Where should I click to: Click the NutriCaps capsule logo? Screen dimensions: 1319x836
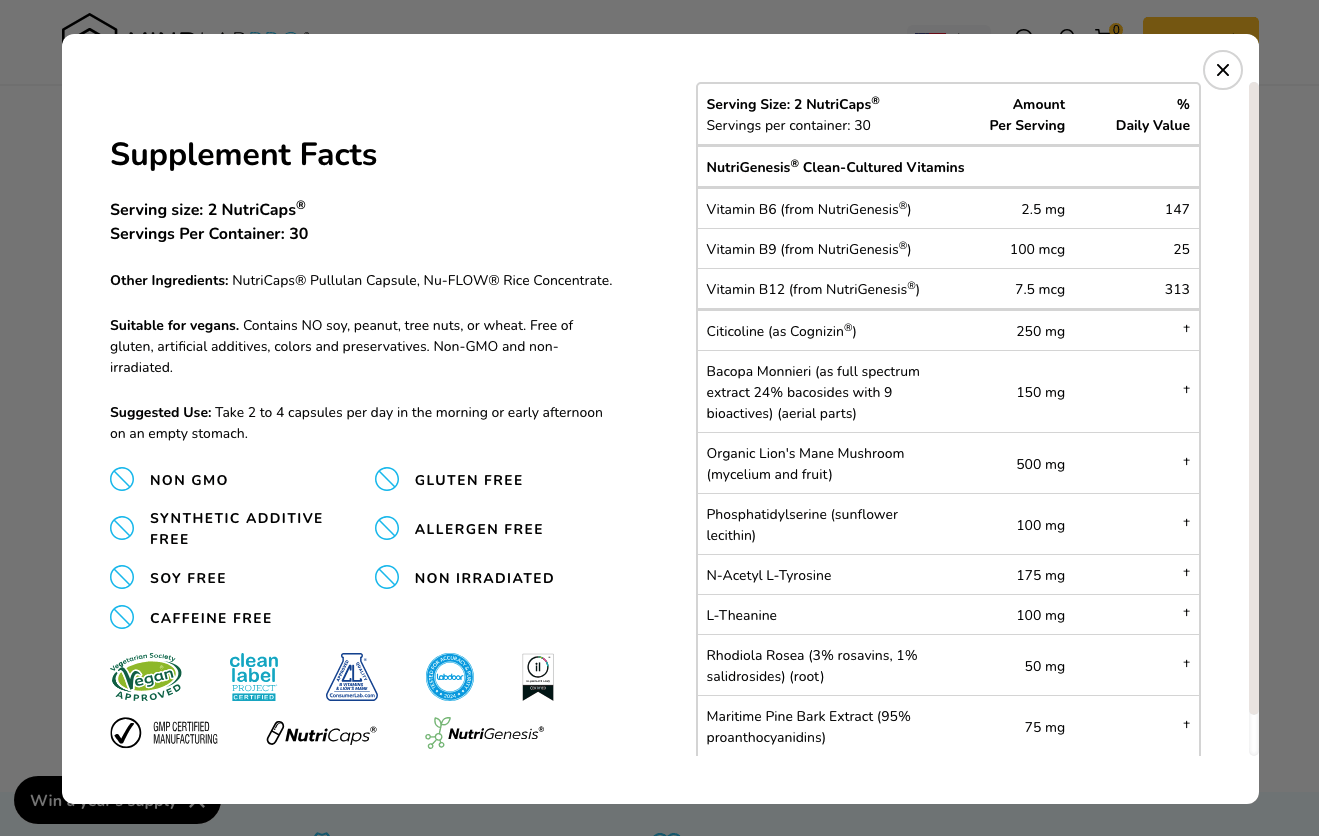point(322,734)
